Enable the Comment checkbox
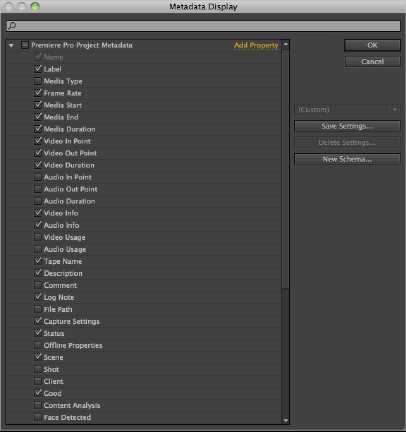This screenshot has height=432, width=406. [38, 285]
